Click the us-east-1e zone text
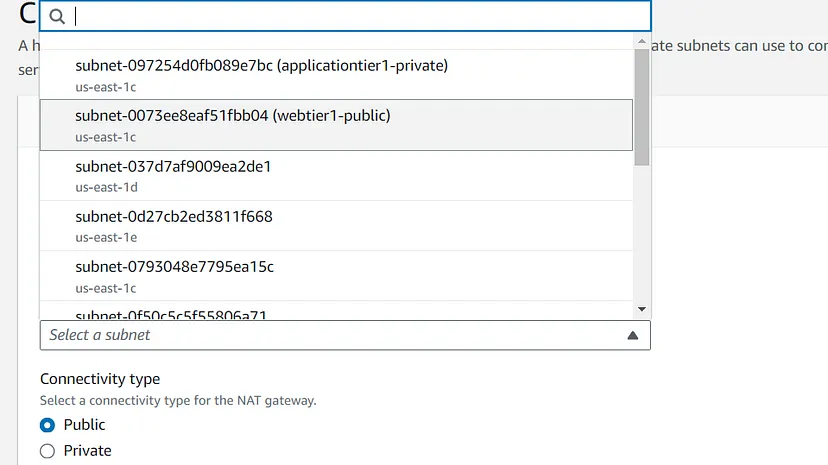Viewport: 828px width, 465px height. [105, 237]
